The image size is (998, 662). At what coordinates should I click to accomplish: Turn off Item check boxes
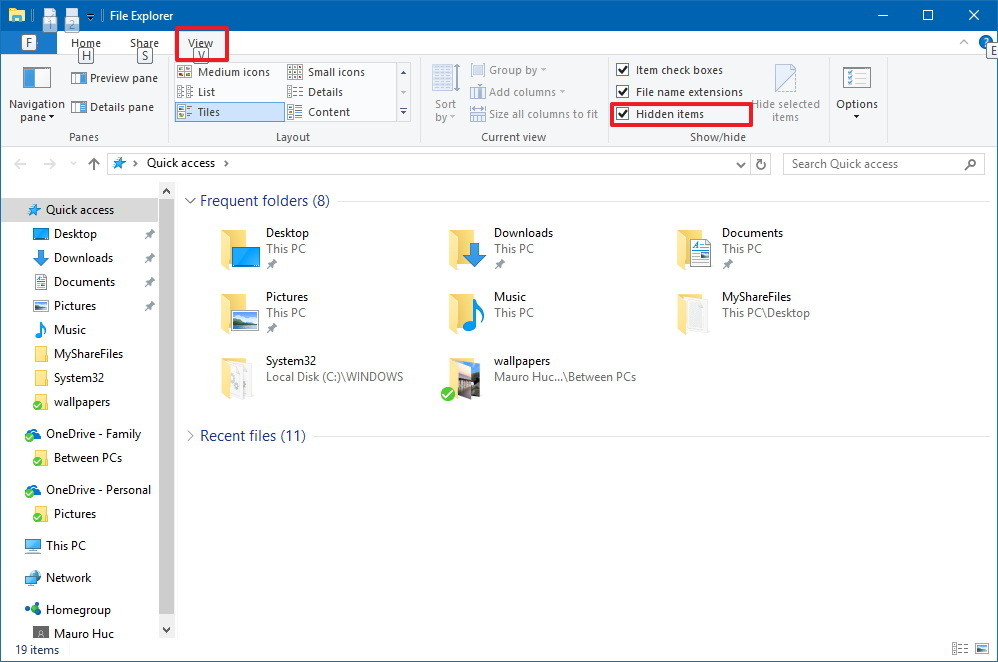[x=622, y=69]
